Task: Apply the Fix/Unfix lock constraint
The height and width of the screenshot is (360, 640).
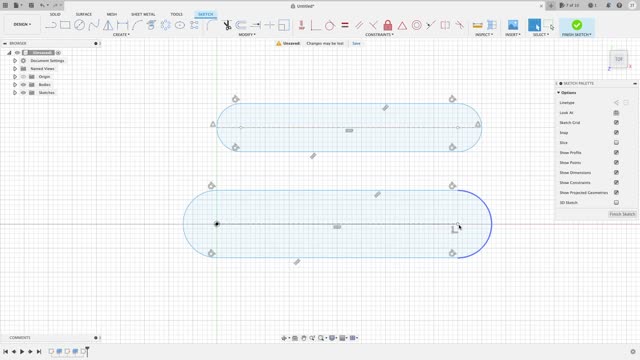Action: coord(388,25)
